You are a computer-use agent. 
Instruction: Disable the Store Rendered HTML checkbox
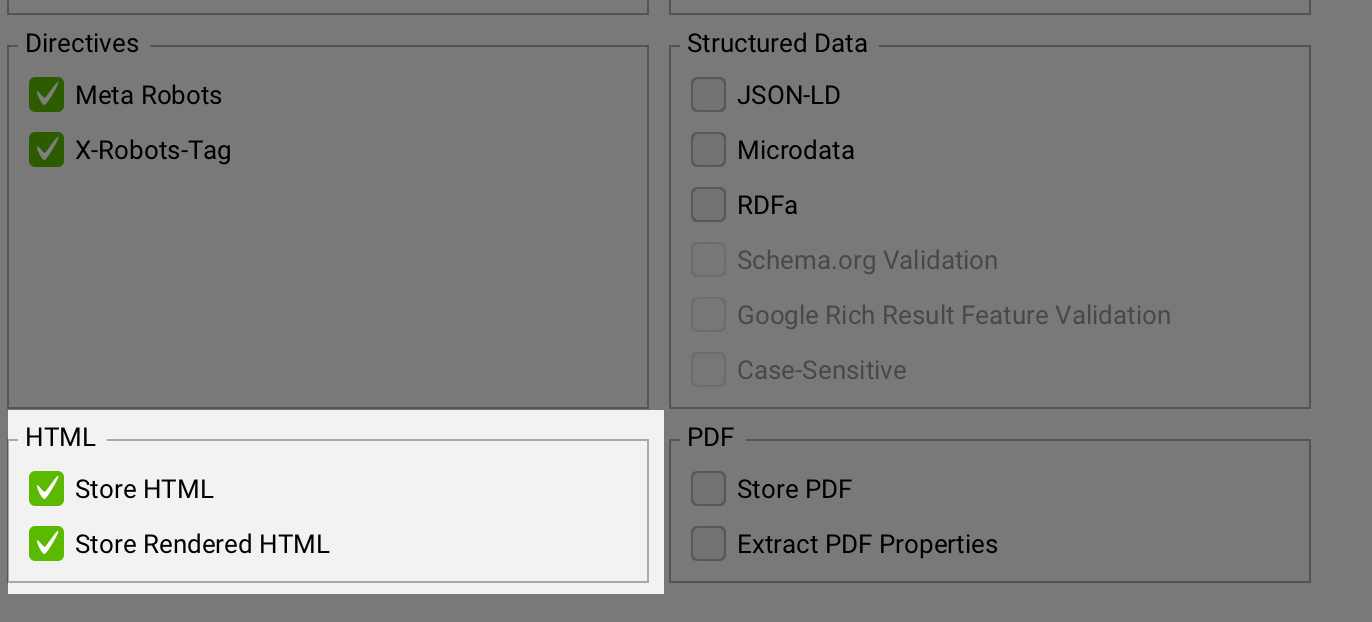coord(46,544)
